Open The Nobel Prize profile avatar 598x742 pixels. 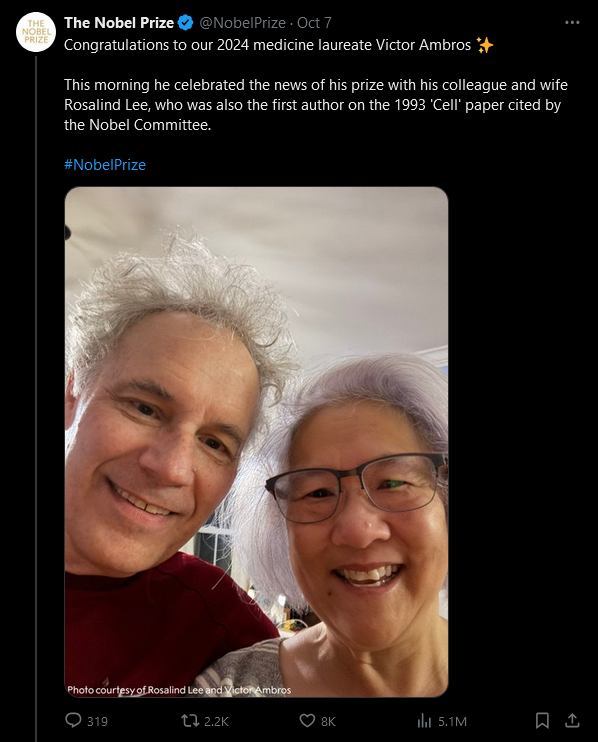point(36,32)
